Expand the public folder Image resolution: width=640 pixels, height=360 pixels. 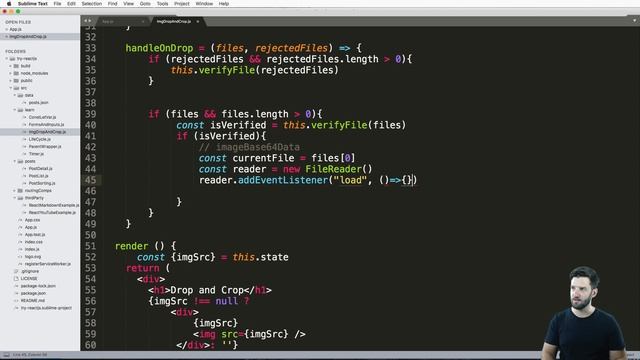[11, 81]
